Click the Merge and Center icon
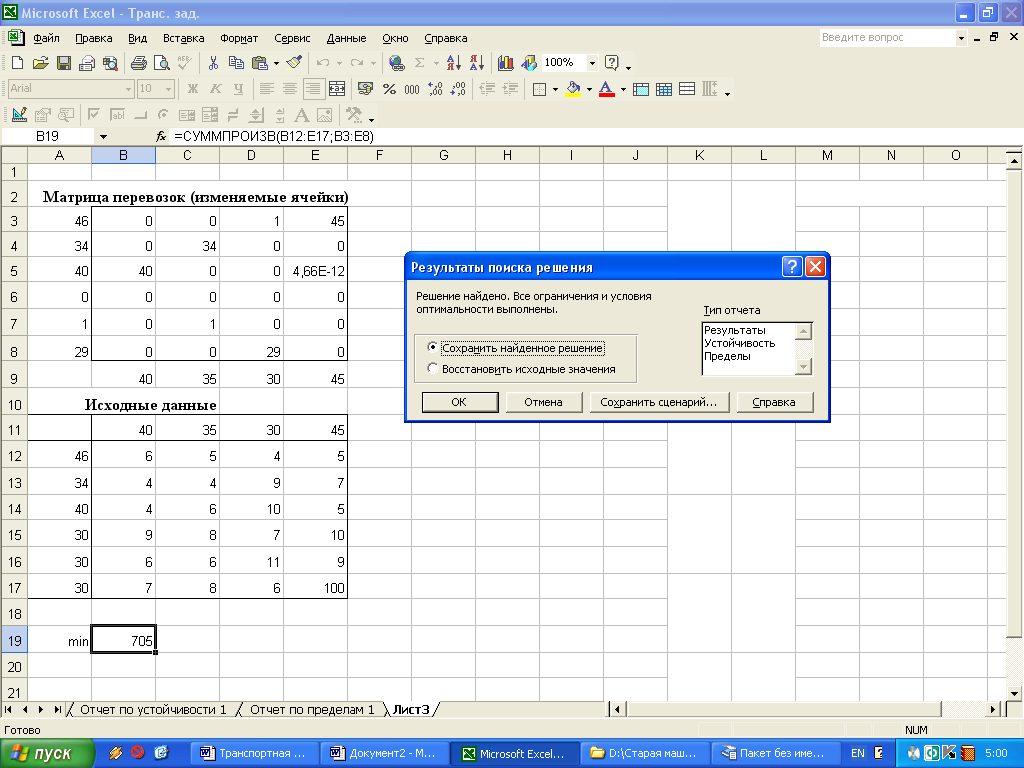 337,89
